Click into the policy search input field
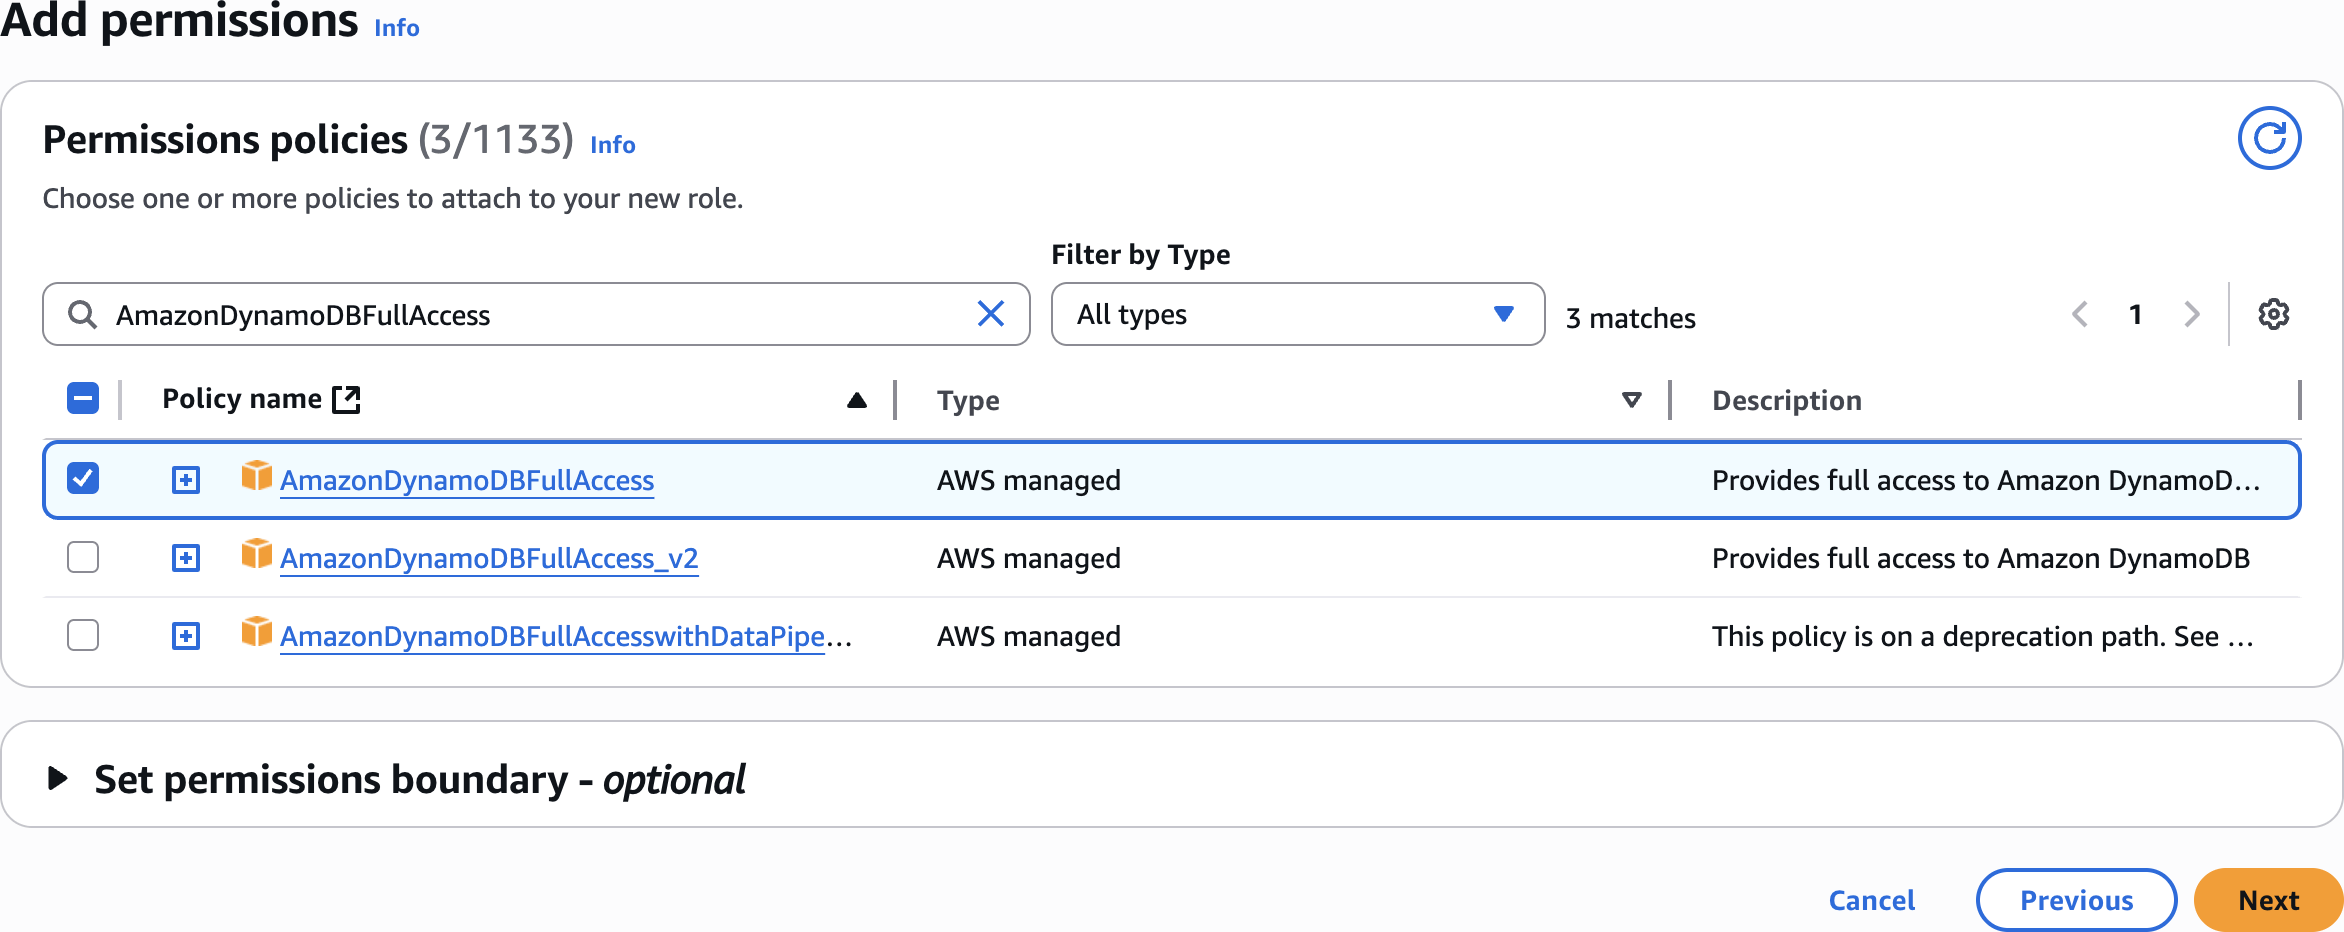The width and height of the screenshot is (2344, 932). 530,314
